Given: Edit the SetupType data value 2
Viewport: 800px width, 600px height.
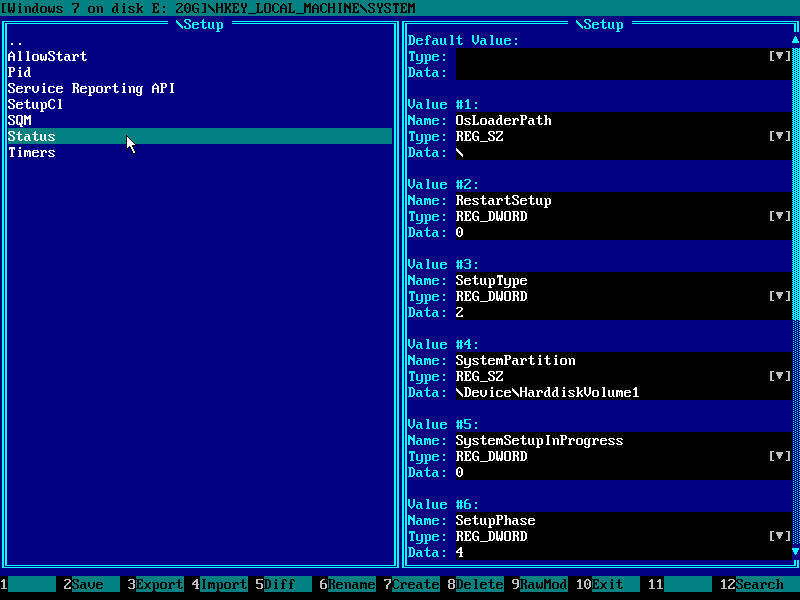Looking at the screenshot, I should pyautogui.click(x=623, y=312).
